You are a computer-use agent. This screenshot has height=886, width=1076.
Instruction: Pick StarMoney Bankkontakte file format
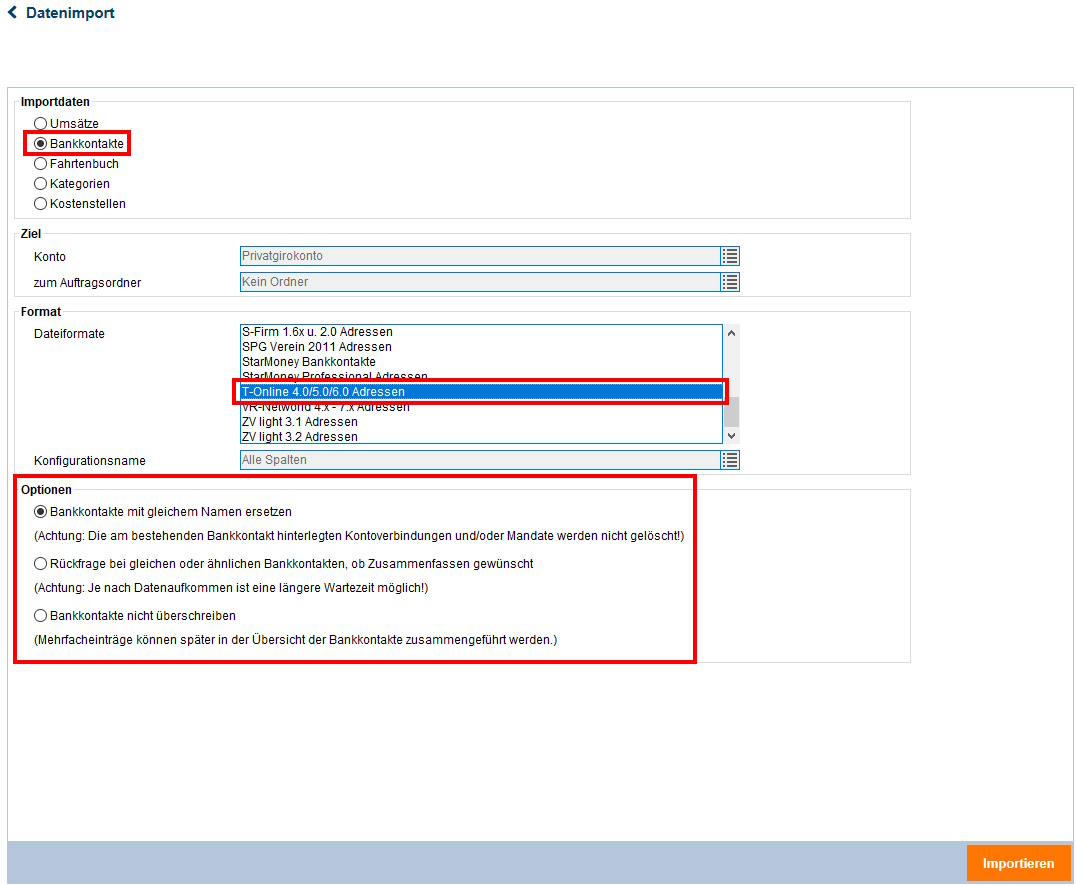coord(308,362)
